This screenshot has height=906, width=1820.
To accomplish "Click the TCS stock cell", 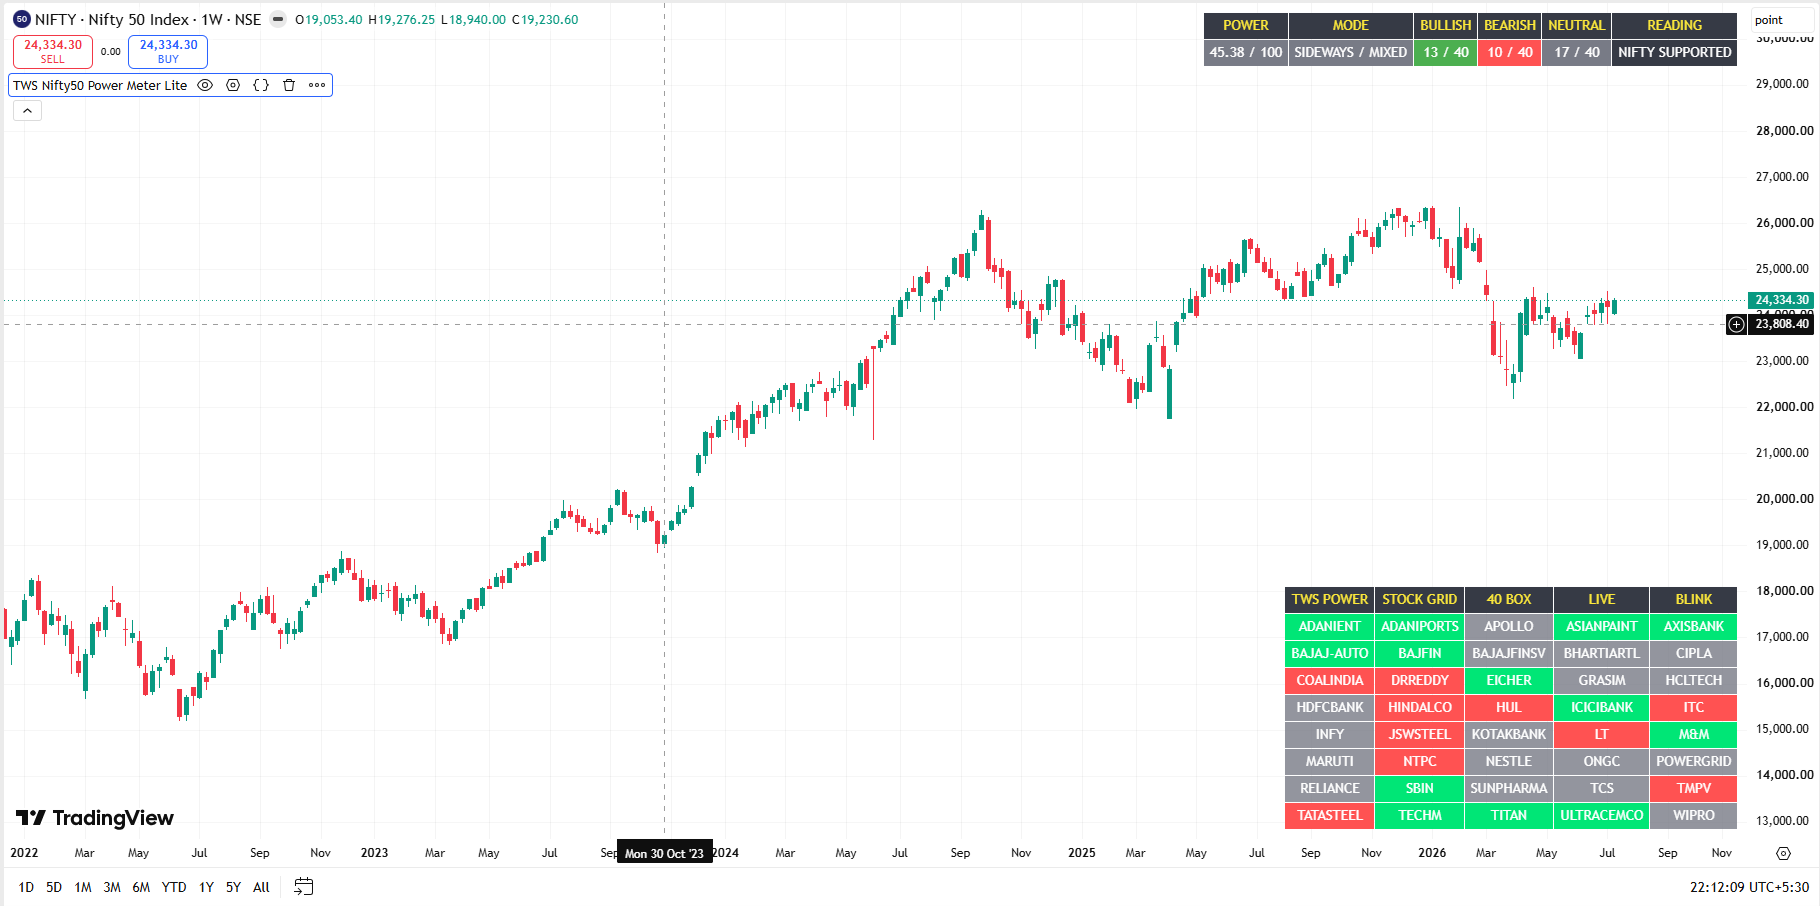I will click(x=1602, y=788).
